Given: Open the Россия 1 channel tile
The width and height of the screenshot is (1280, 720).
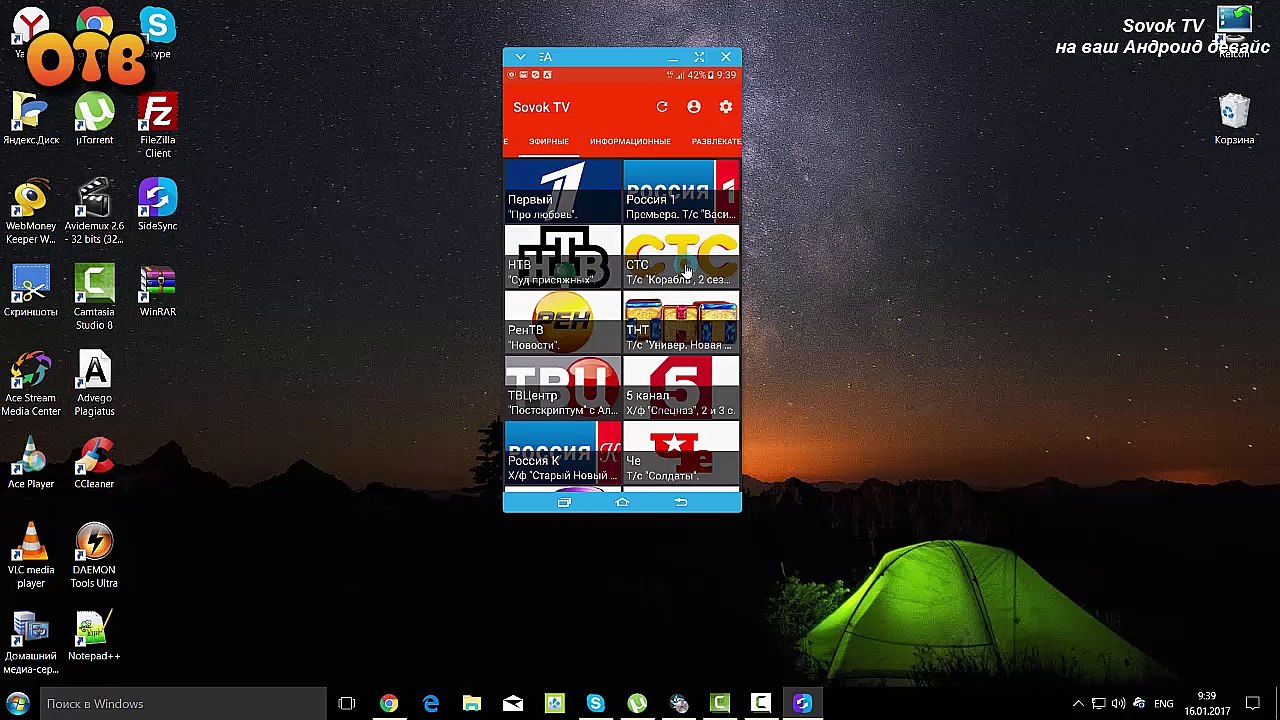Looking at the screenshot, I should 681,191.
